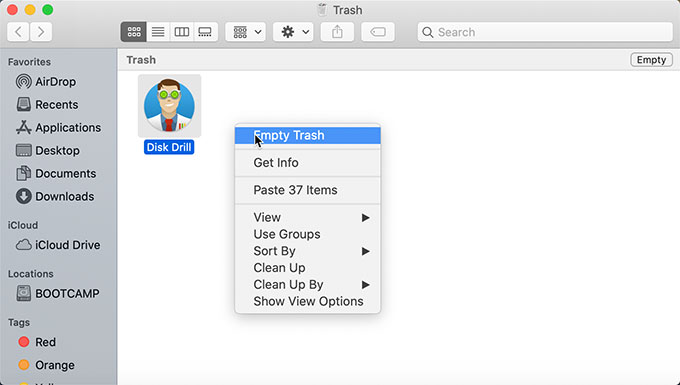Switch to icon view
Image resolution: width=680 pixels, height=385 pixels.
point(134,32)
